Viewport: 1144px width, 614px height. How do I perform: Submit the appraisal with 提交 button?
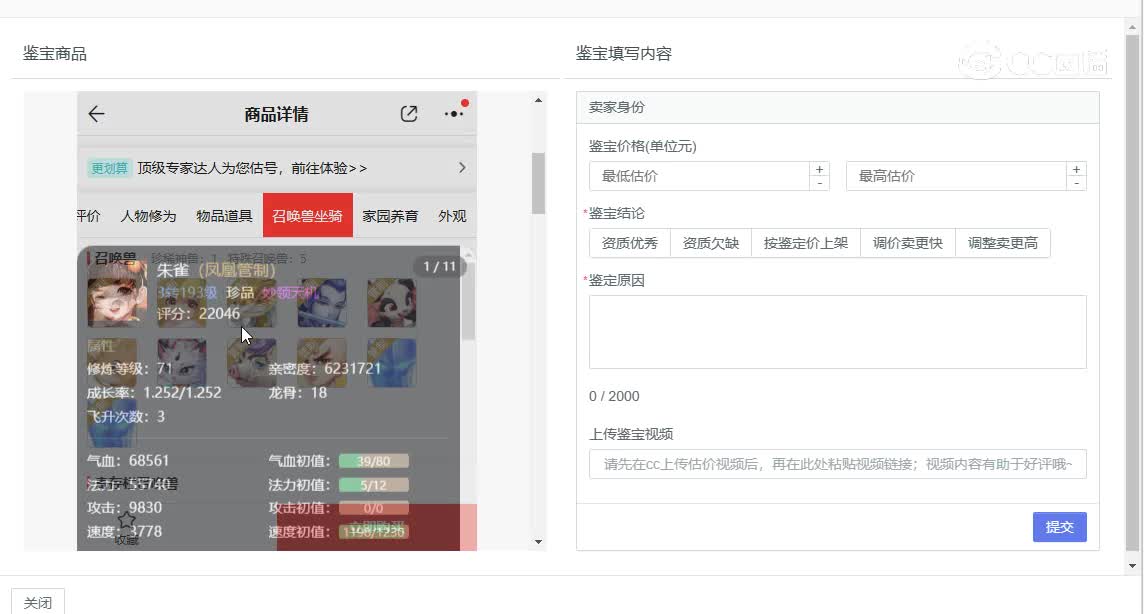(1059, 526)
